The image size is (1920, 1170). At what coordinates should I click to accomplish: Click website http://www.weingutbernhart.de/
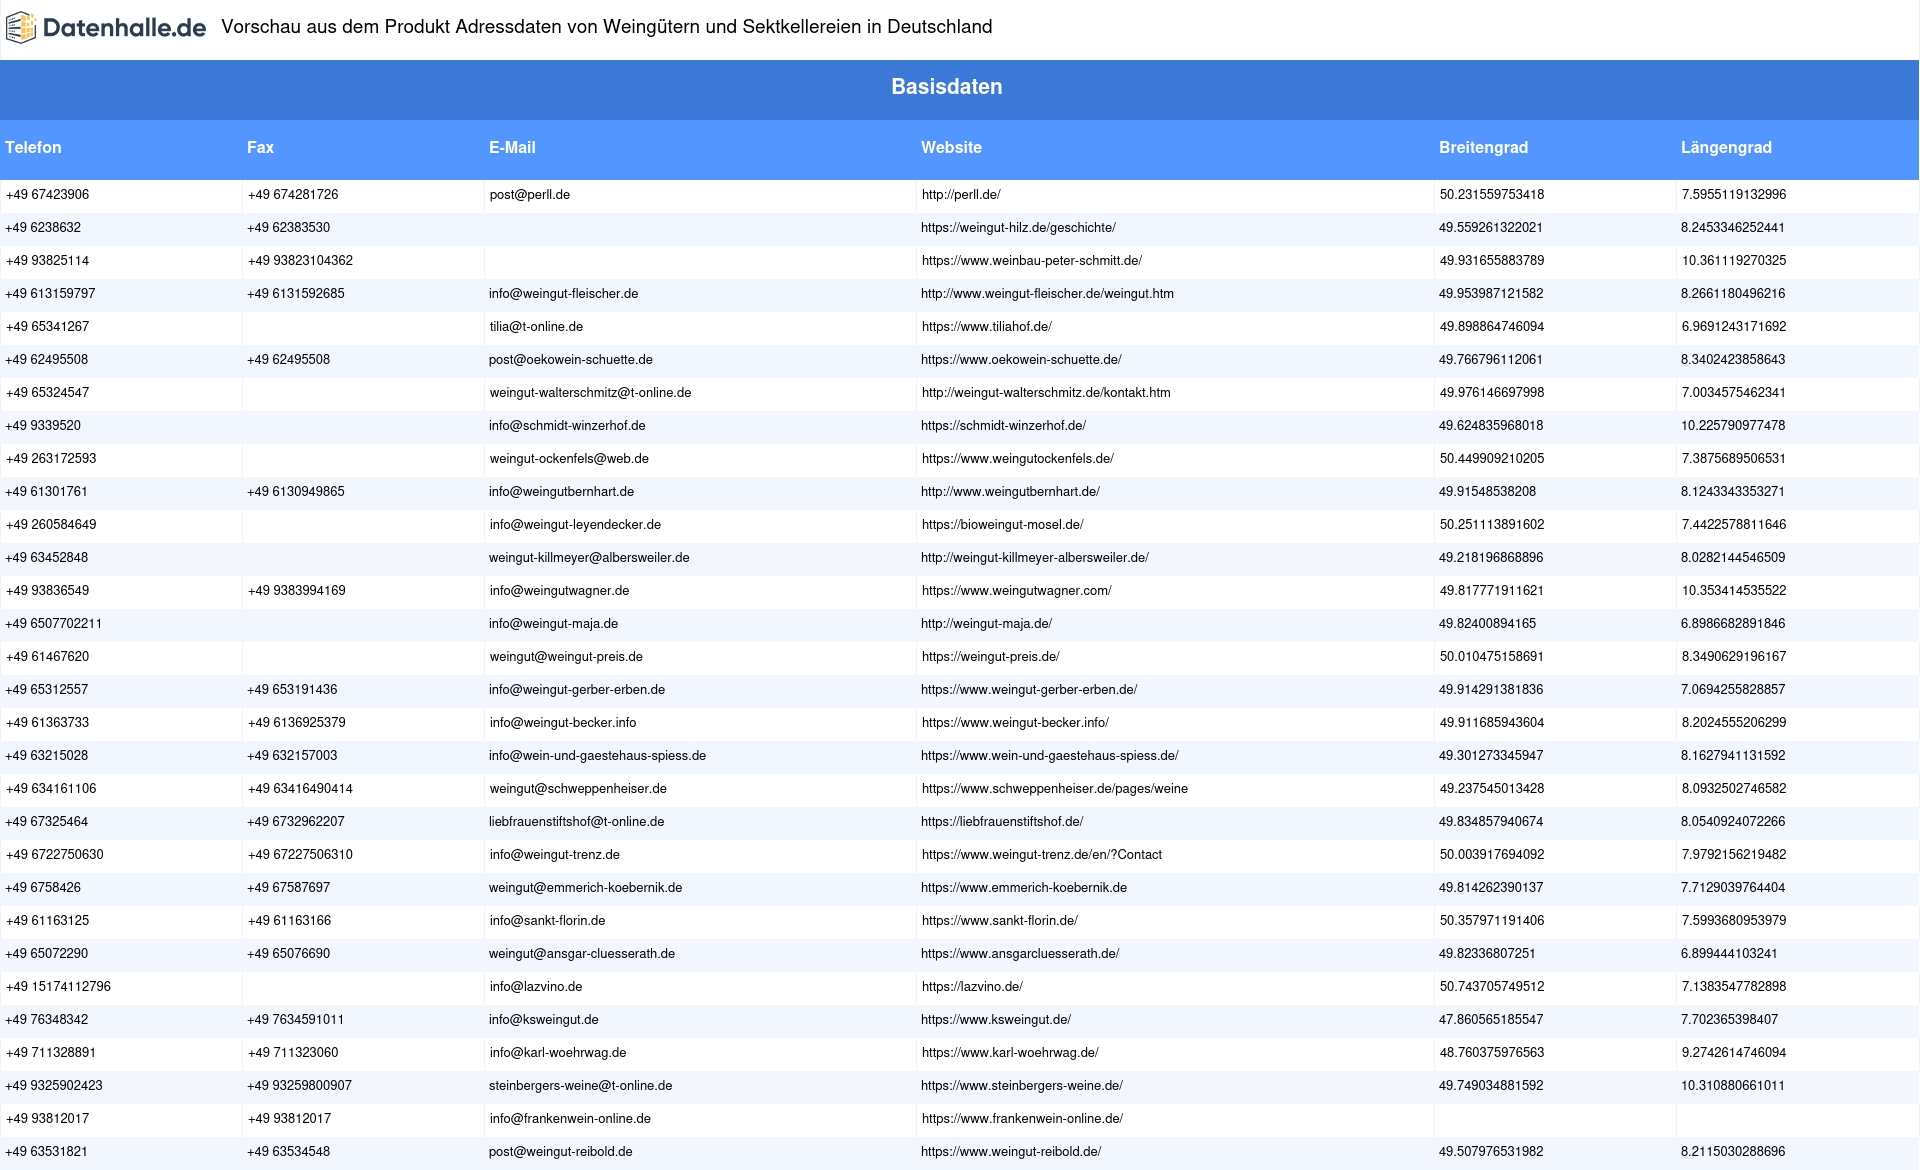[1010, 492]
